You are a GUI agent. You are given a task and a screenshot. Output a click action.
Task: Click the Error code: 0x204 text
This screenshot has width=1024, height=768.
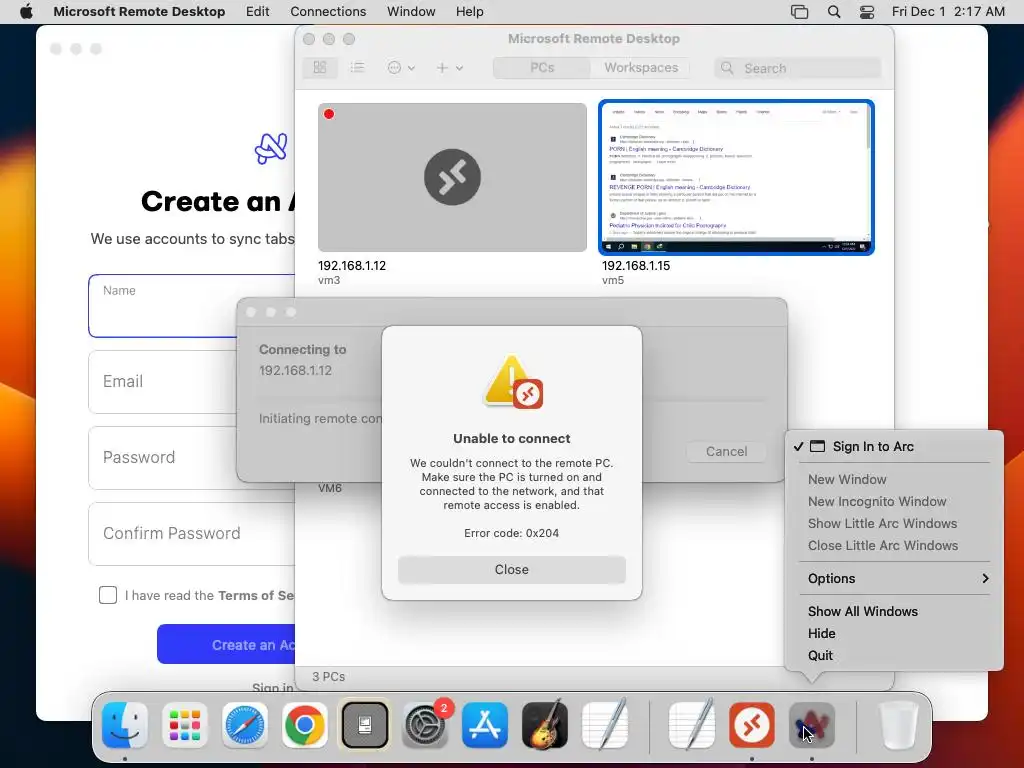click(x=511, y=533)
